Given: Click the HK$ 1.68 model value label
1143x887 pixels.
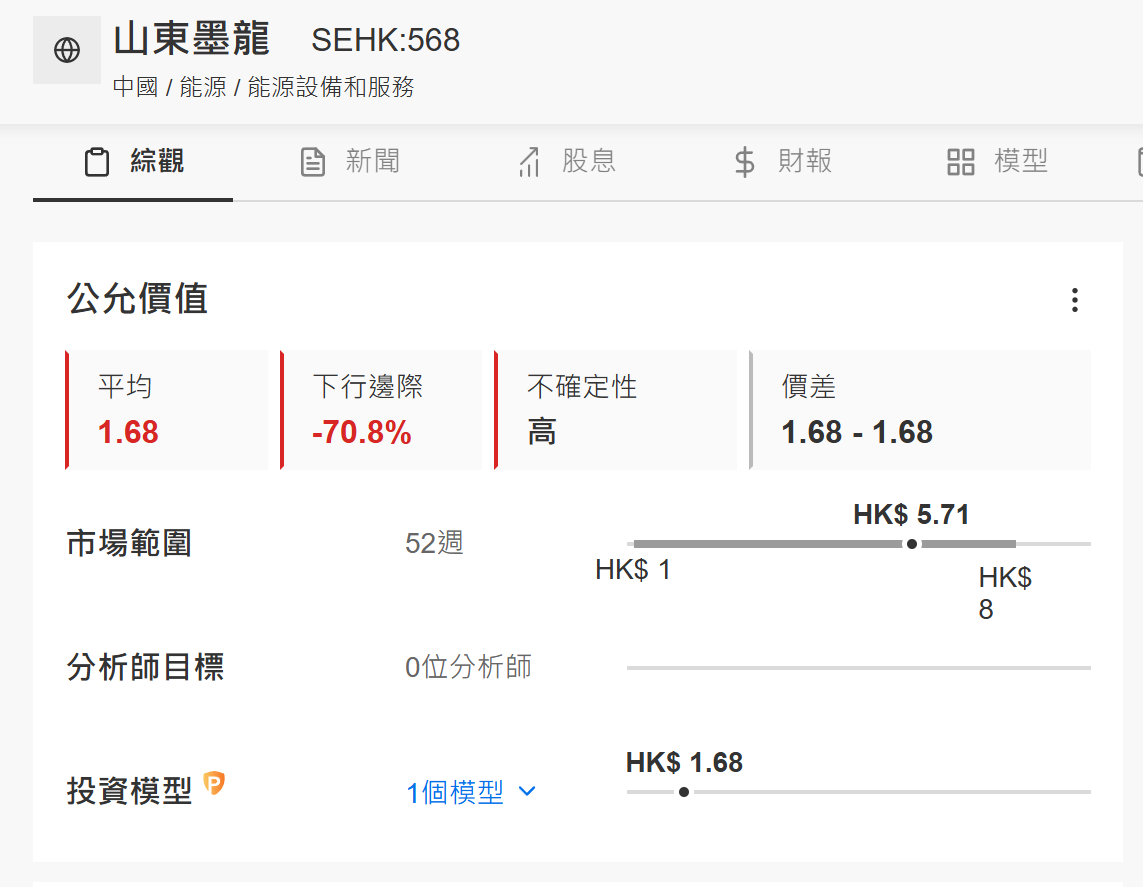Looking at the screenshot, I should click(684, 762).
